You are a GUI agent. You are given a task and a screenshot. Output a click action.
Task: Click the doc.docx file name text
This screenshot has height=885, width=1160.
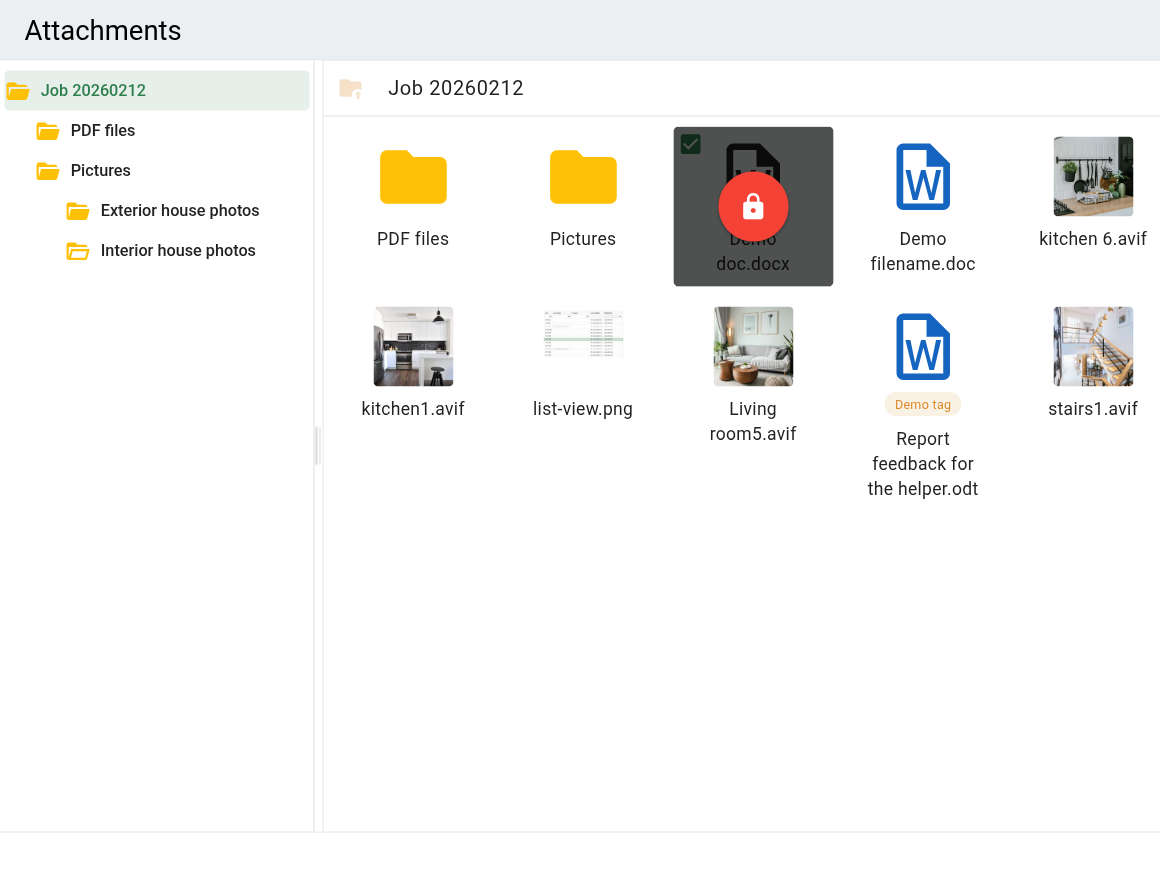(x=753, y=263)
